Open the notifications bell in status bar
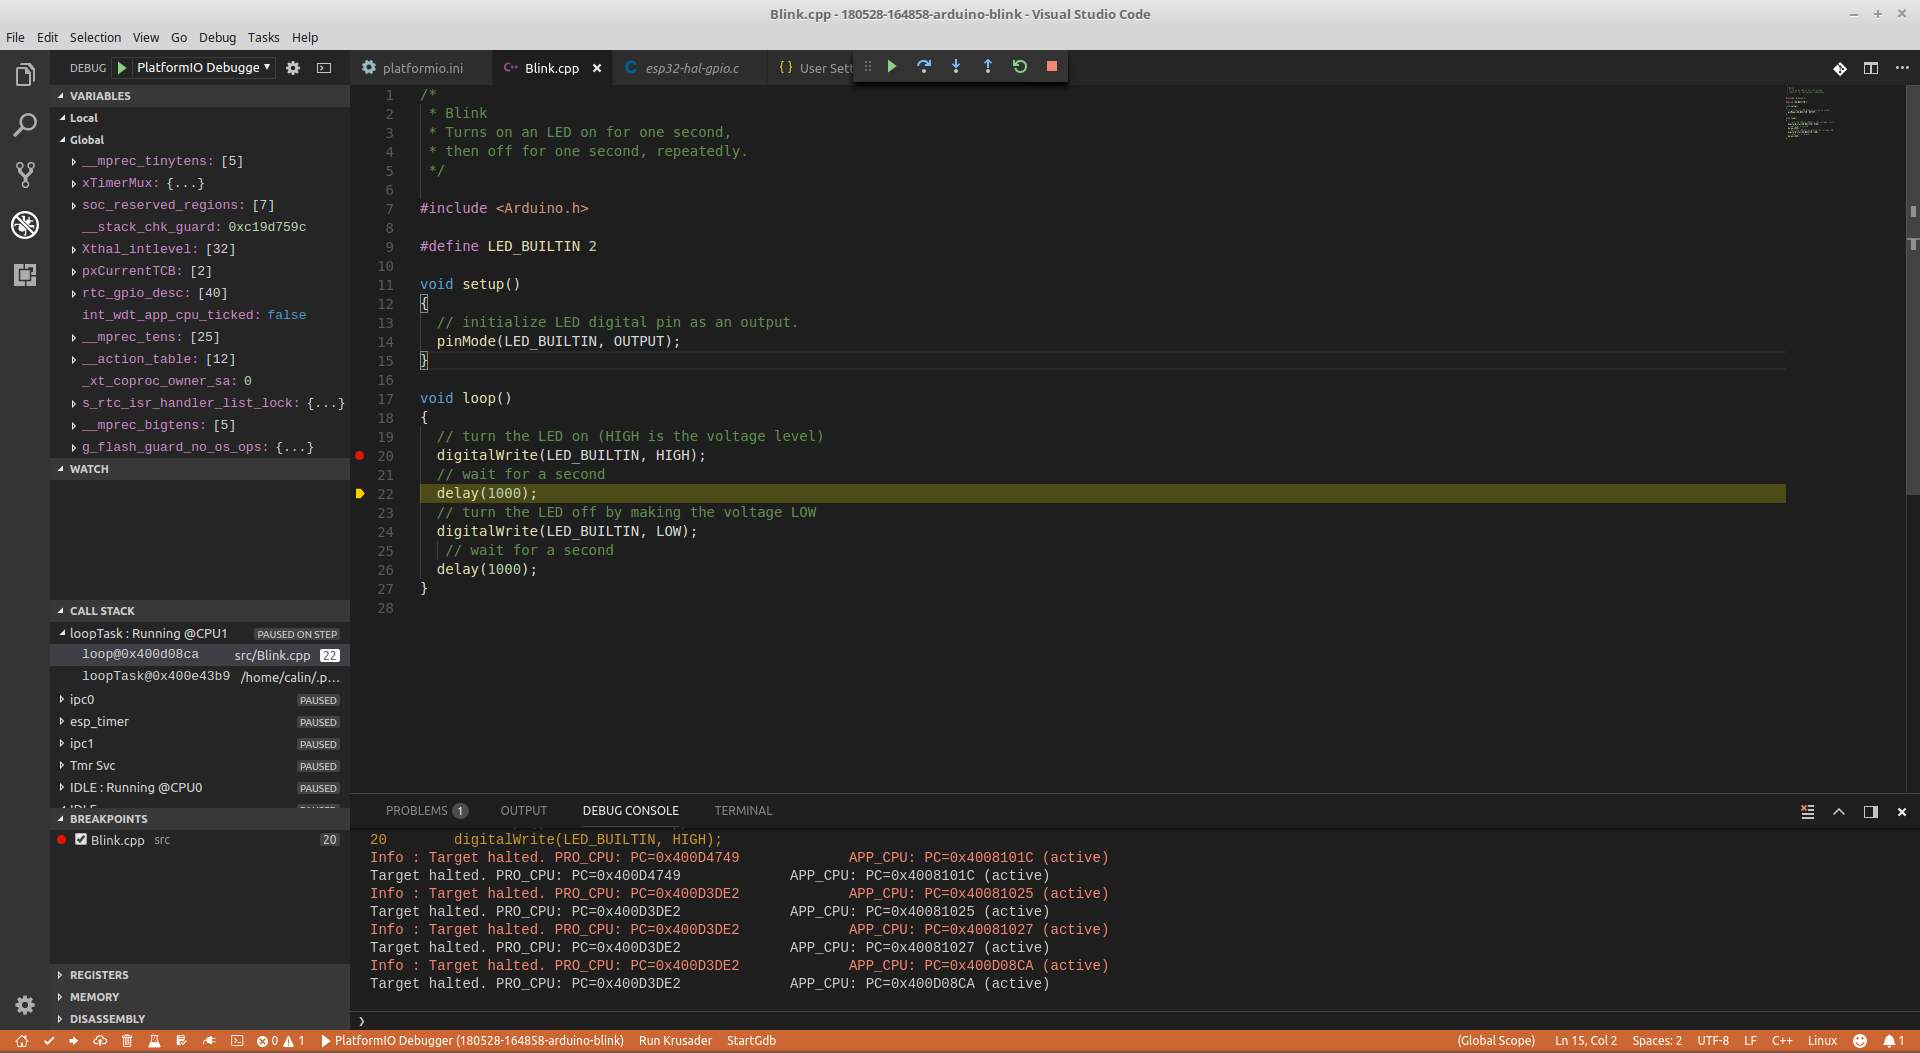The height and width of the screenshot is (1053, 1920). pos(1893,1041)
